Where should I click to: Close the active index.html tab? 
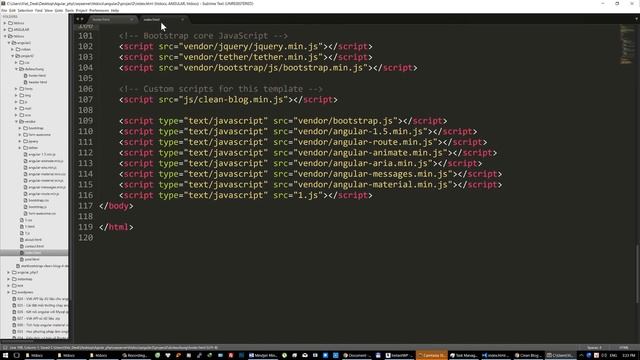point(182,19)
